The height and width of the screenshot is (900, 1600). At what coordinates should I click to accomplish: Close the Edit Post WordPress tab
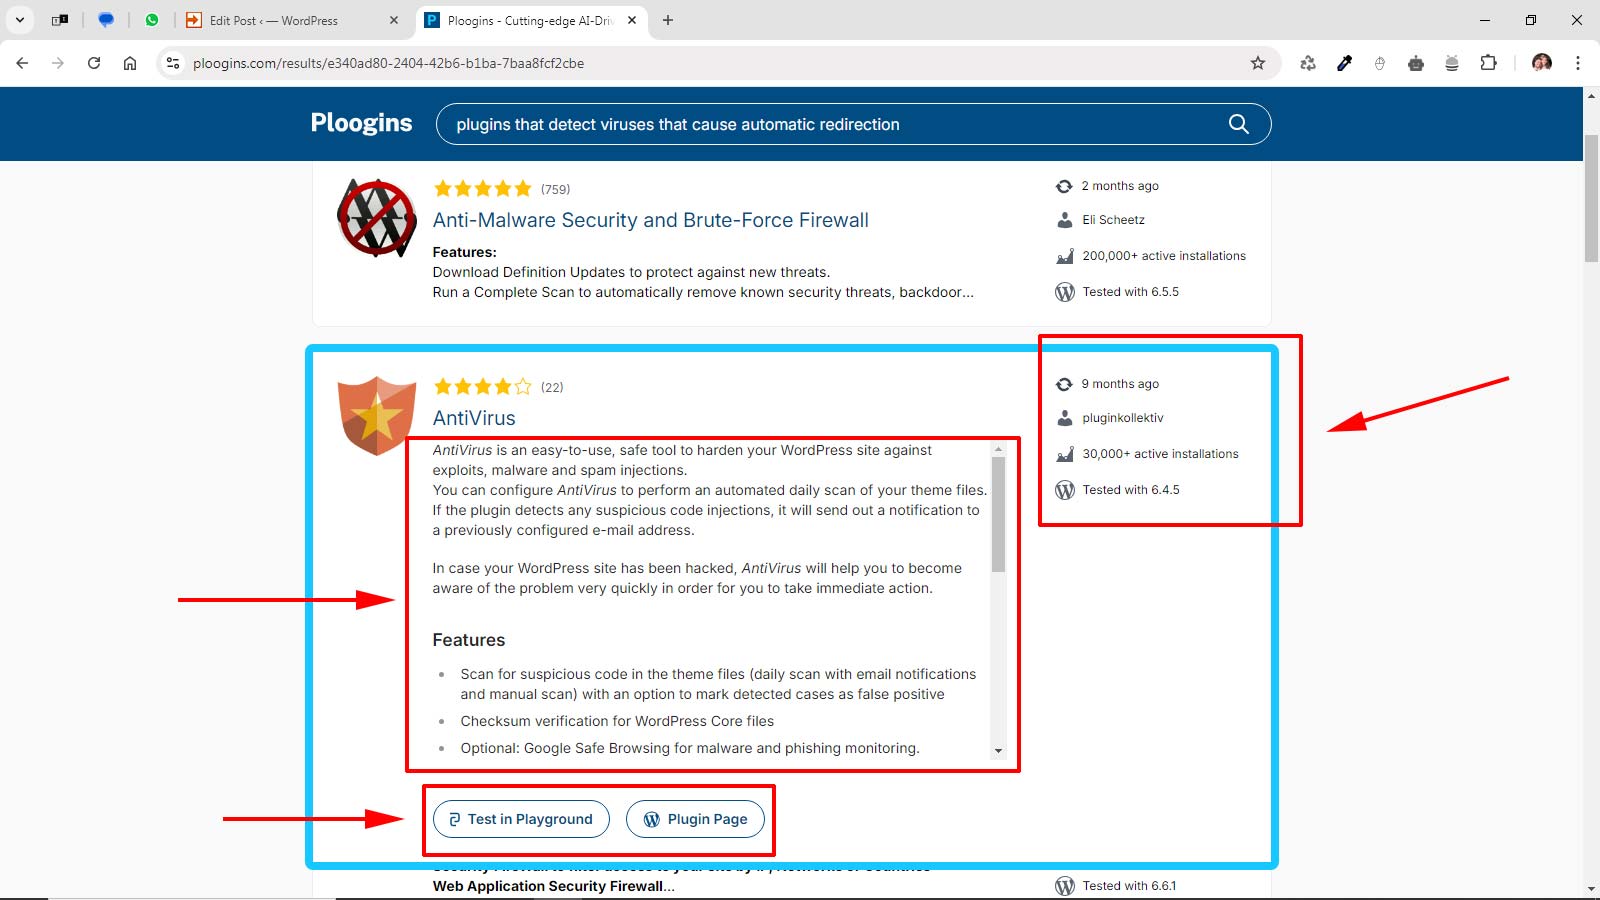tap(393, 20)
